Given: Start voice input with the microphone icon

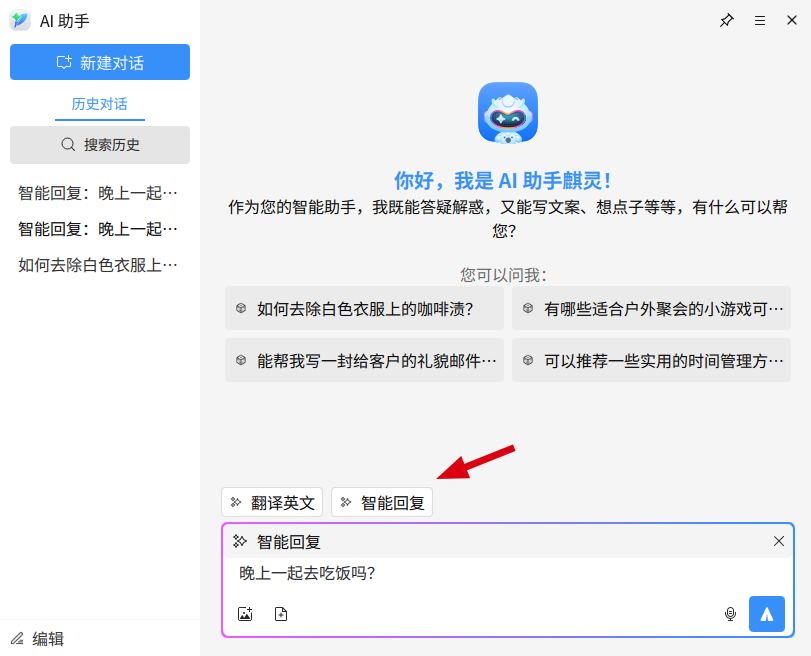Looking at the screenshot, I should 730,614.
